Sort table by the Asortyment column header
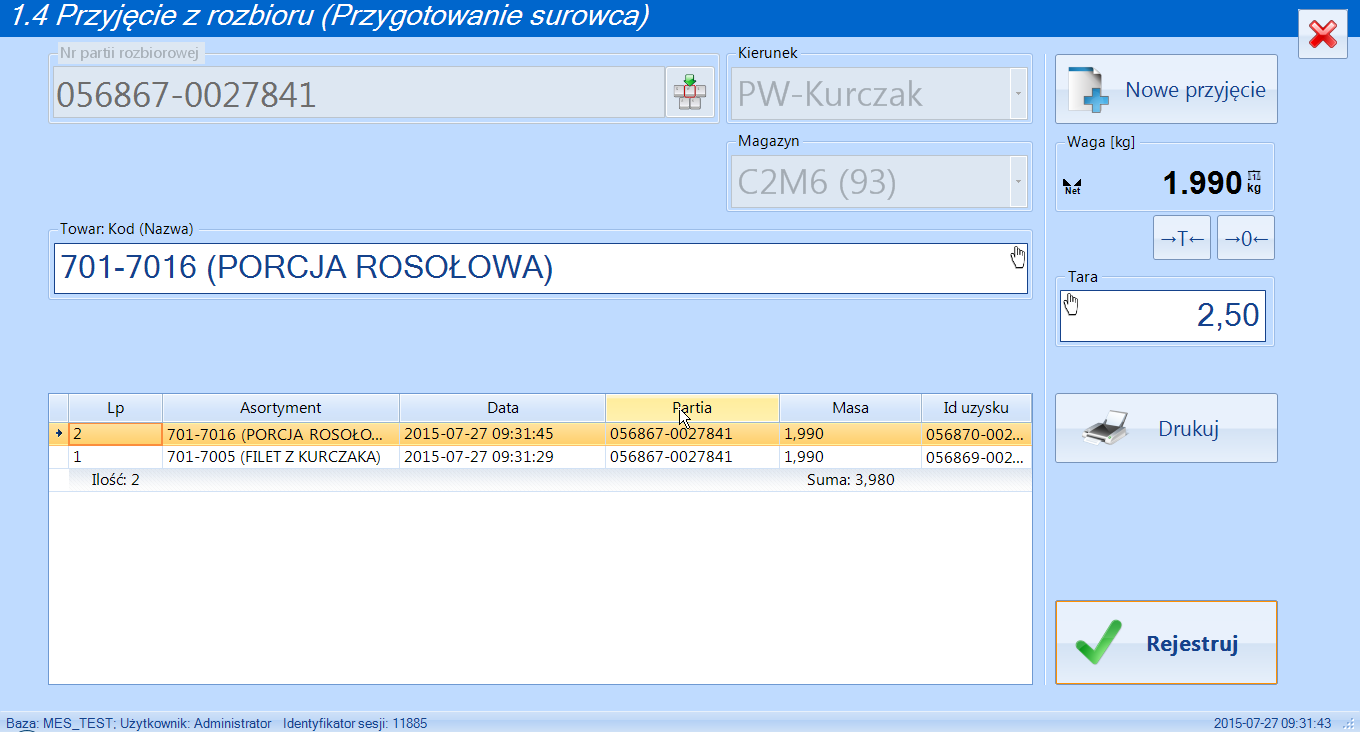1360x732 pixels. pos(280,408)
